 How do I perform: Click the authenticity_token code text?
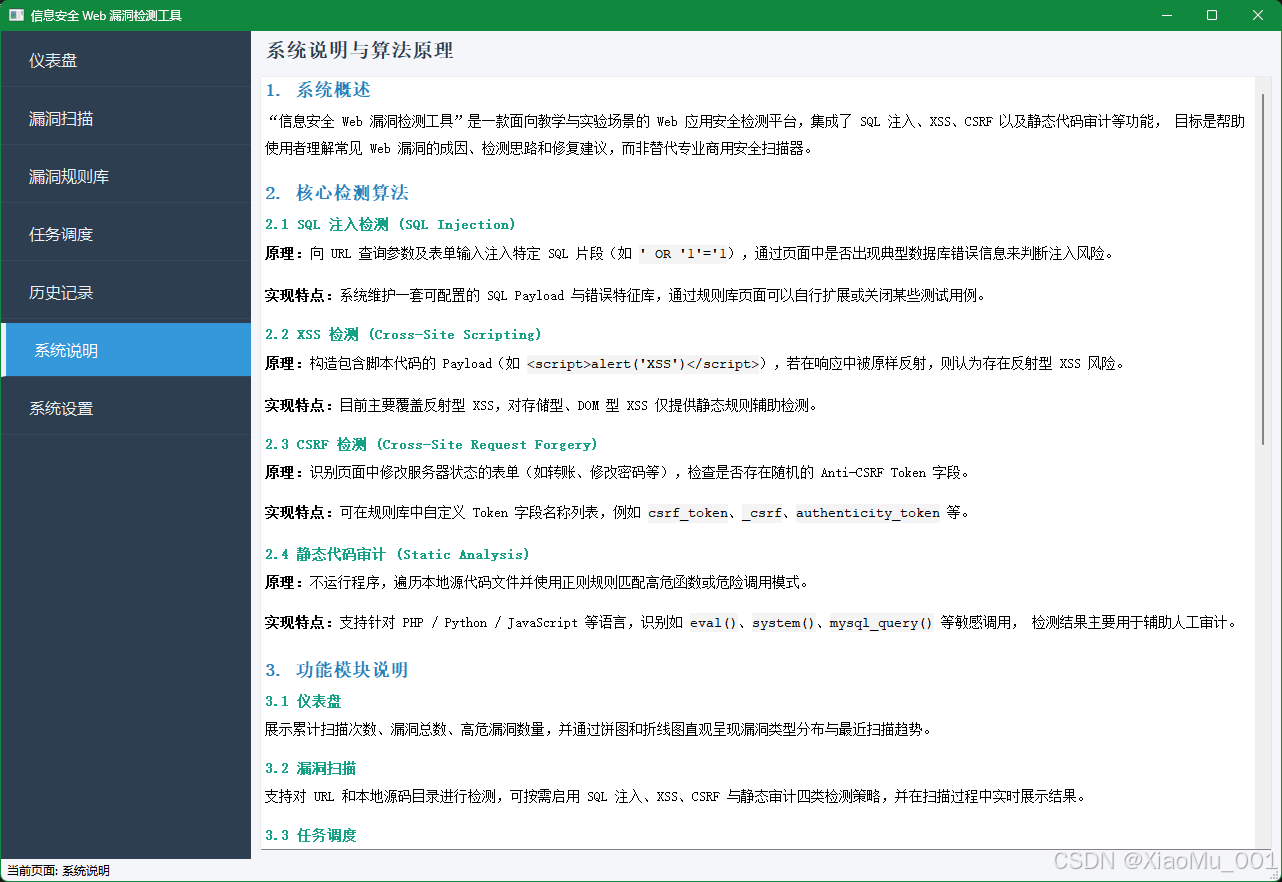(868, 513)
